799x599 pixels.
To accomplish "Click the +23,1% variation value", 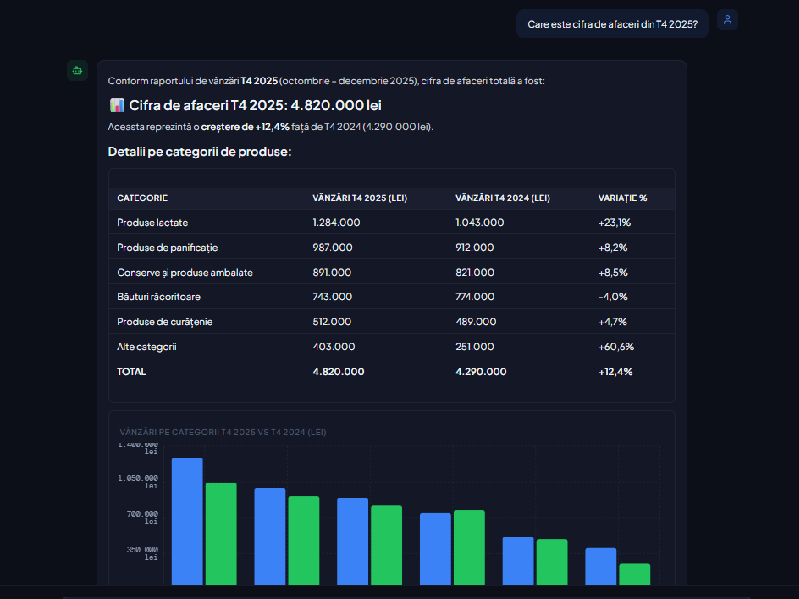I will 614,222.
